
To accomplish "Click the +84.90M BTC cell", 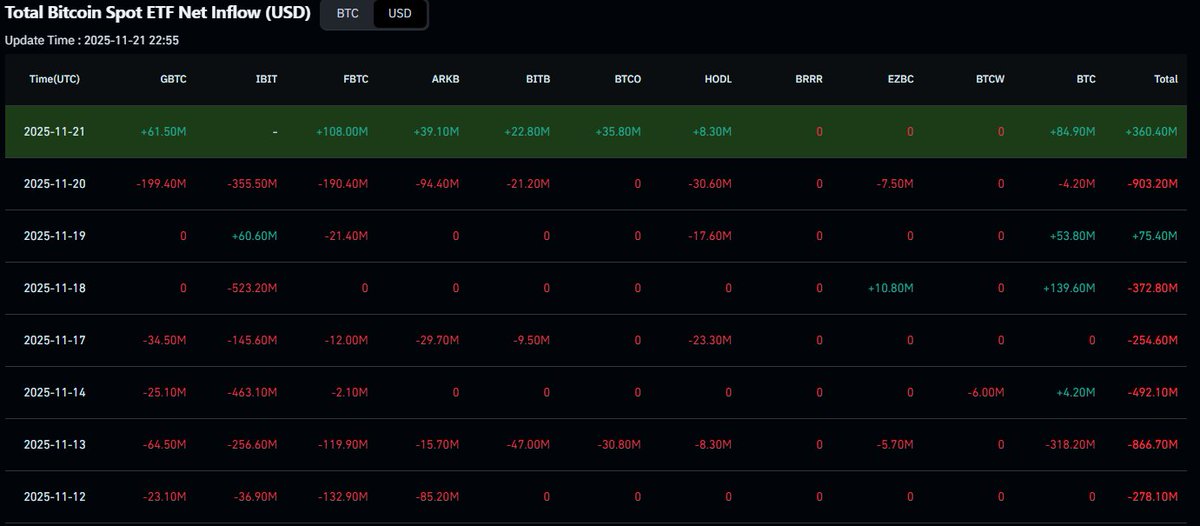I will 1072,132.
